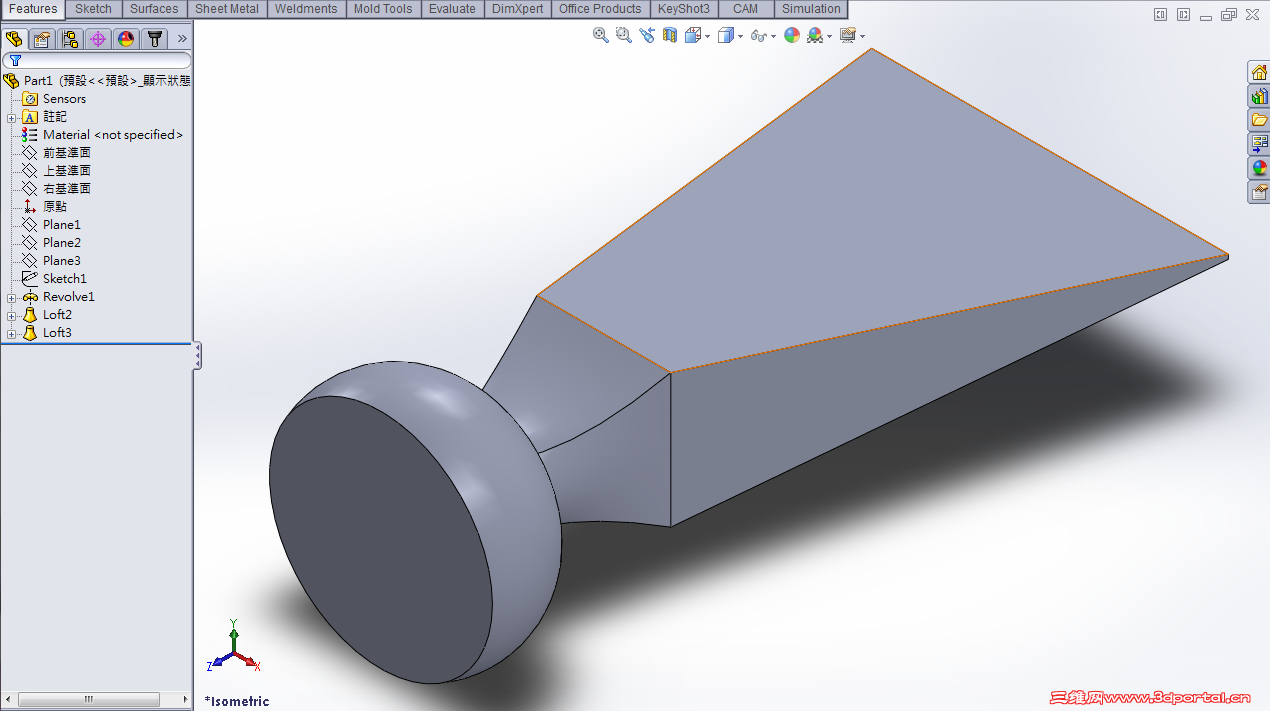Open the Weldments tab
The image size is (1270, 711).
click(x=306, y=9)
